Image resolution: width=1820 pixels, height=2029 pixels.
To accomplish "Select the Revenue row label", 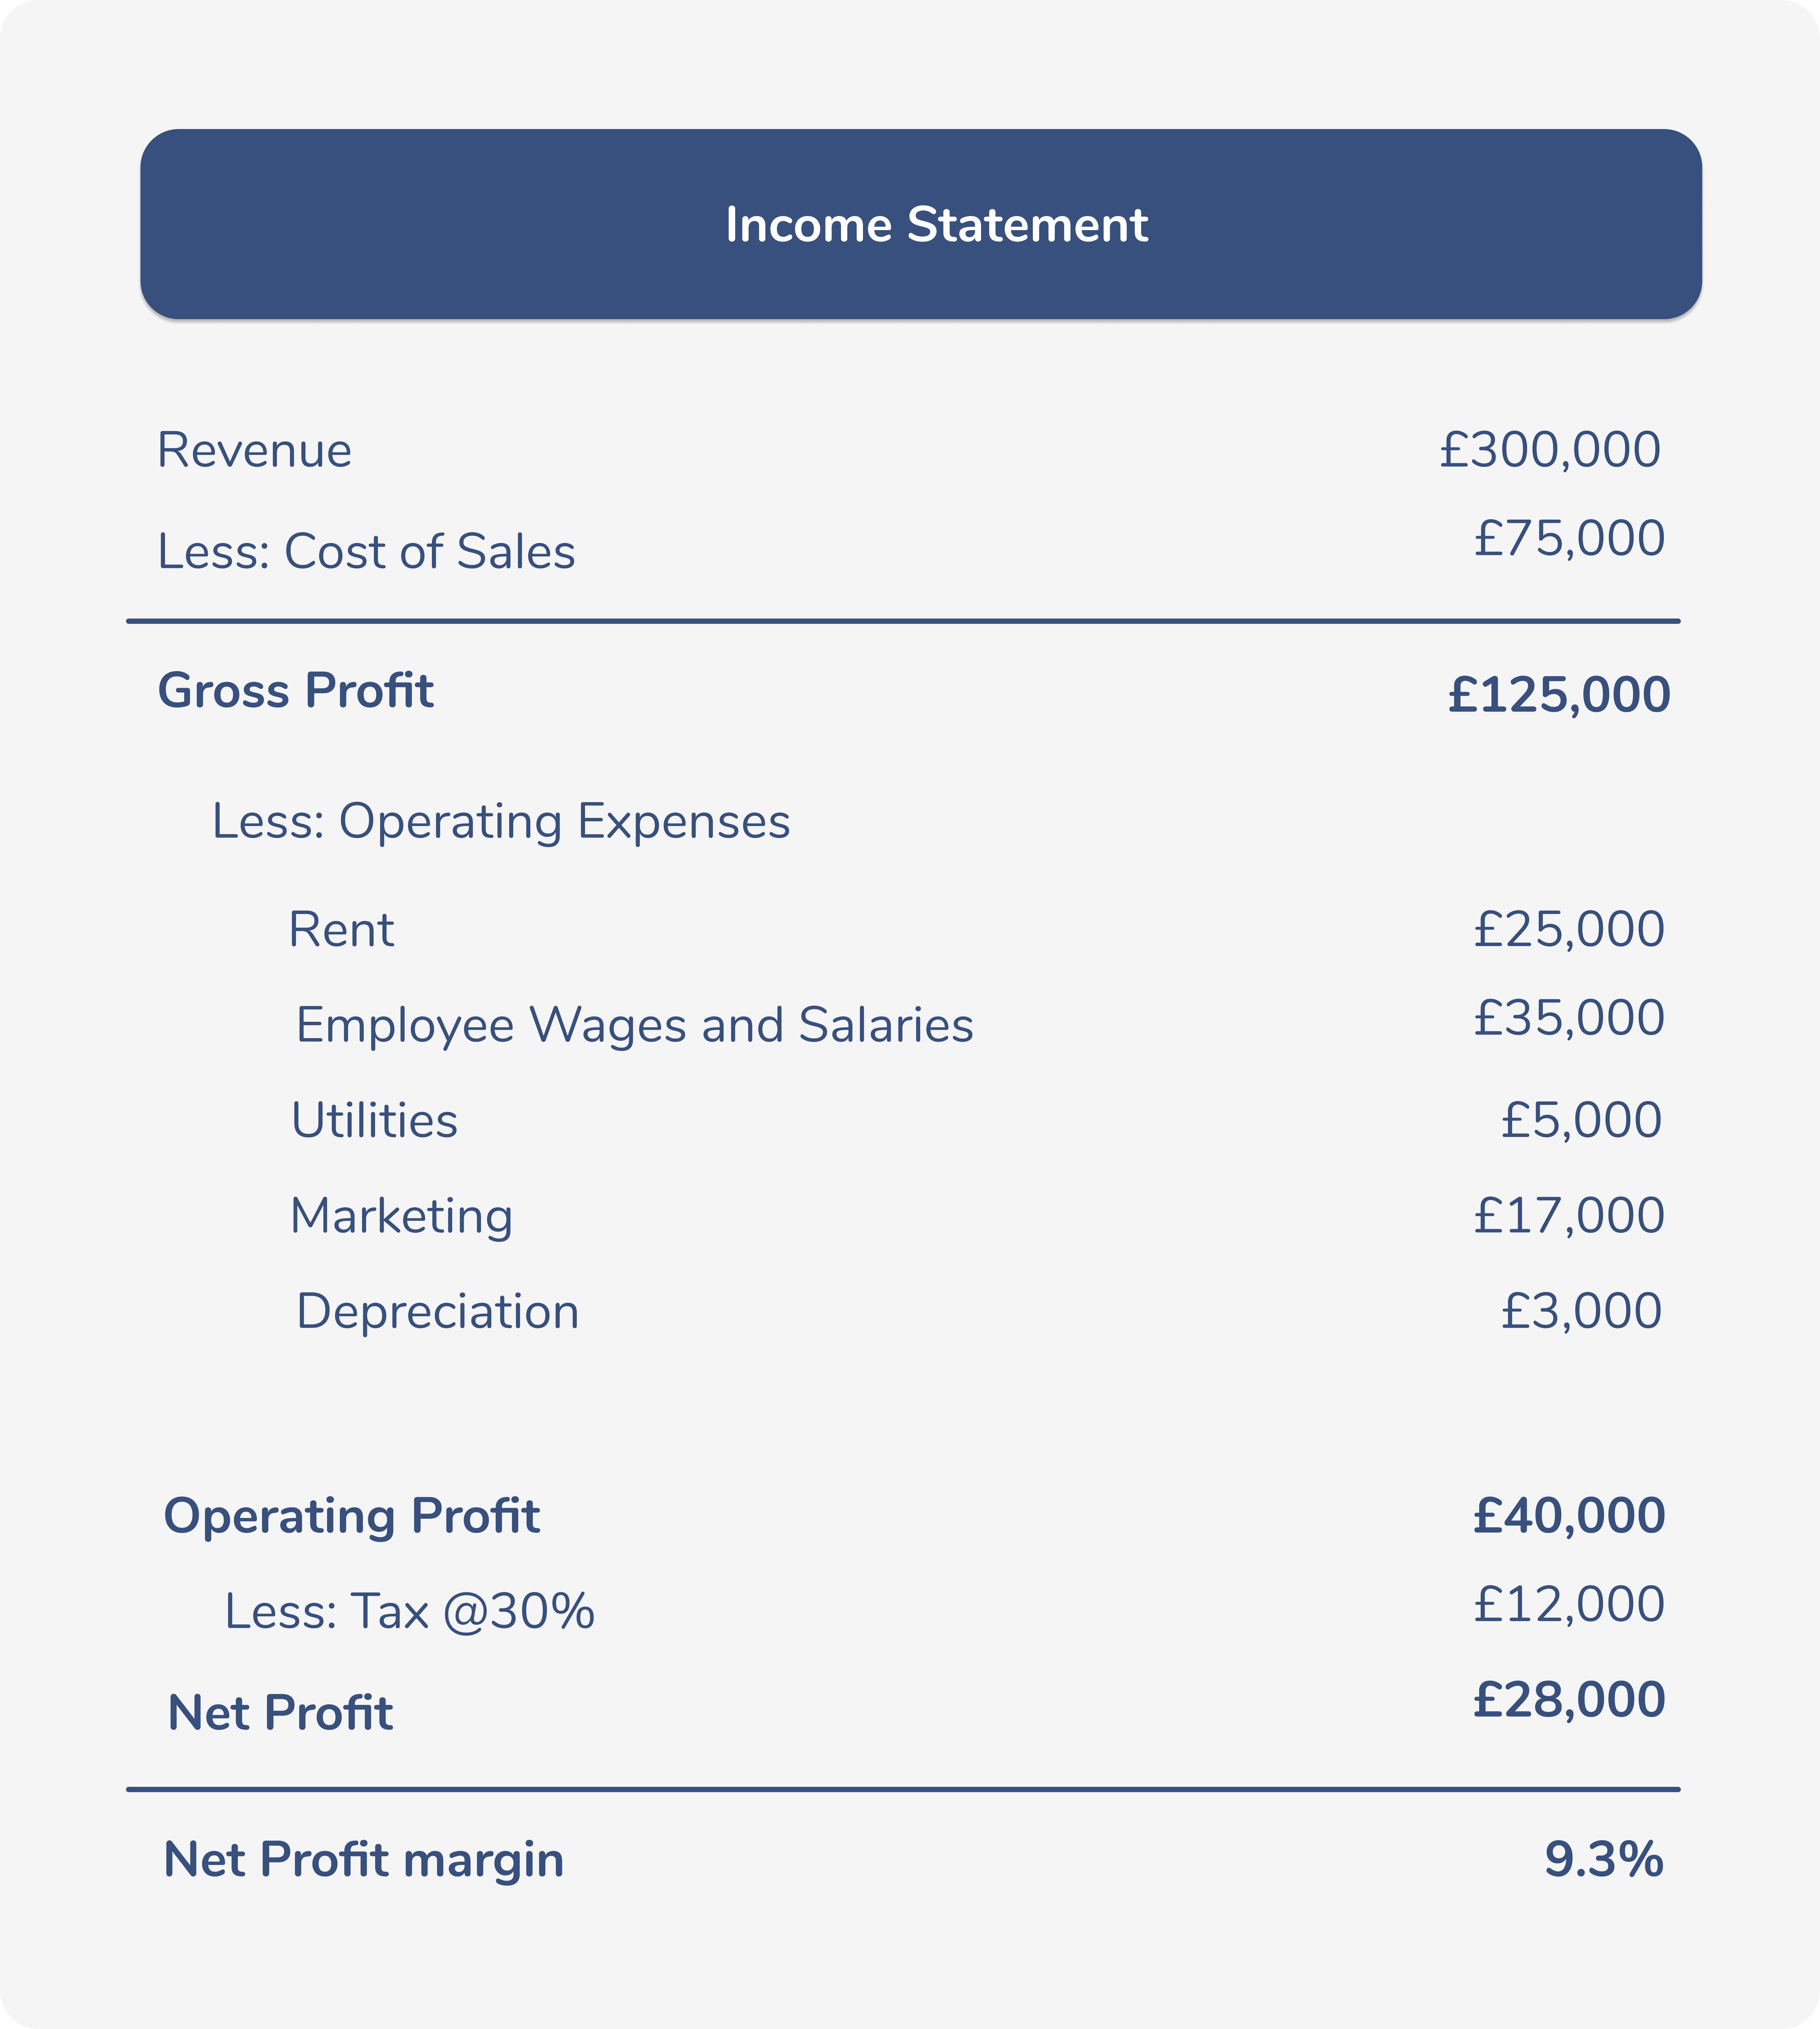I will click(x=254, y=450).
